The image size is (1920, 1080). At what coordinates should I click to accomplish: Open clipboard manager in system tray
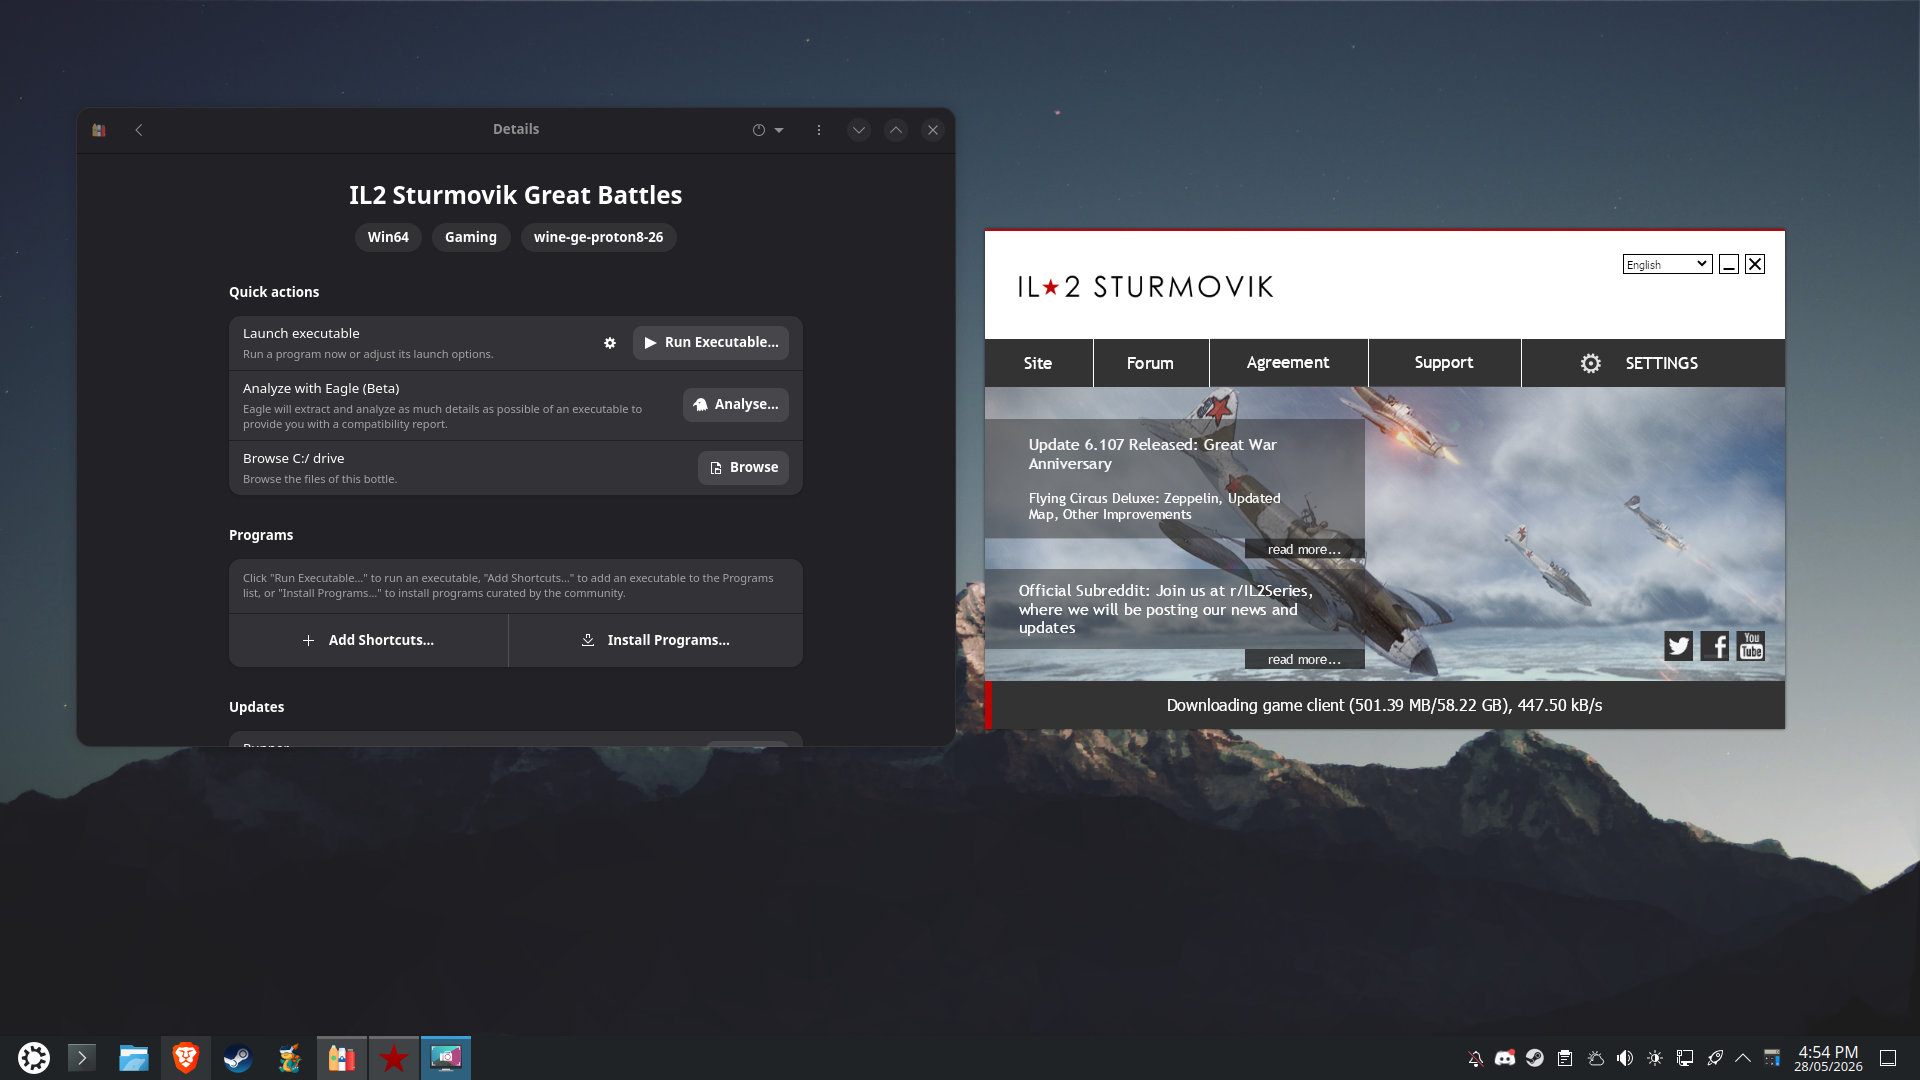click(1565, 1058)
